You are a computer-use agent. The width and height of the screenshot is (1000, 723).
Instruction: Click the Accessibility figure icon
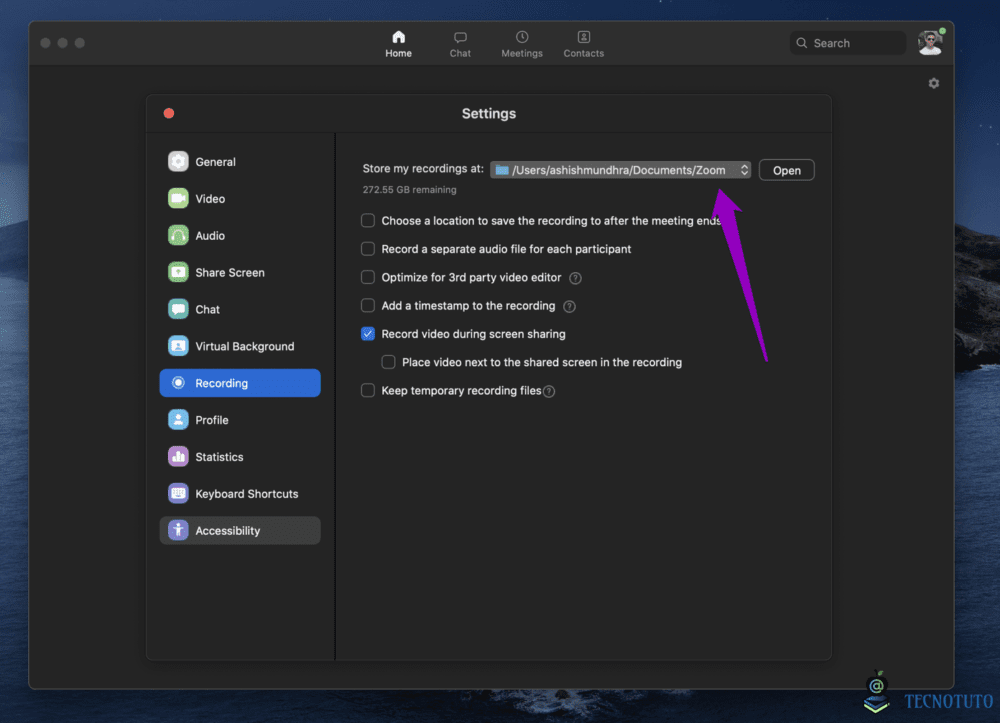(x=178, y=530)
